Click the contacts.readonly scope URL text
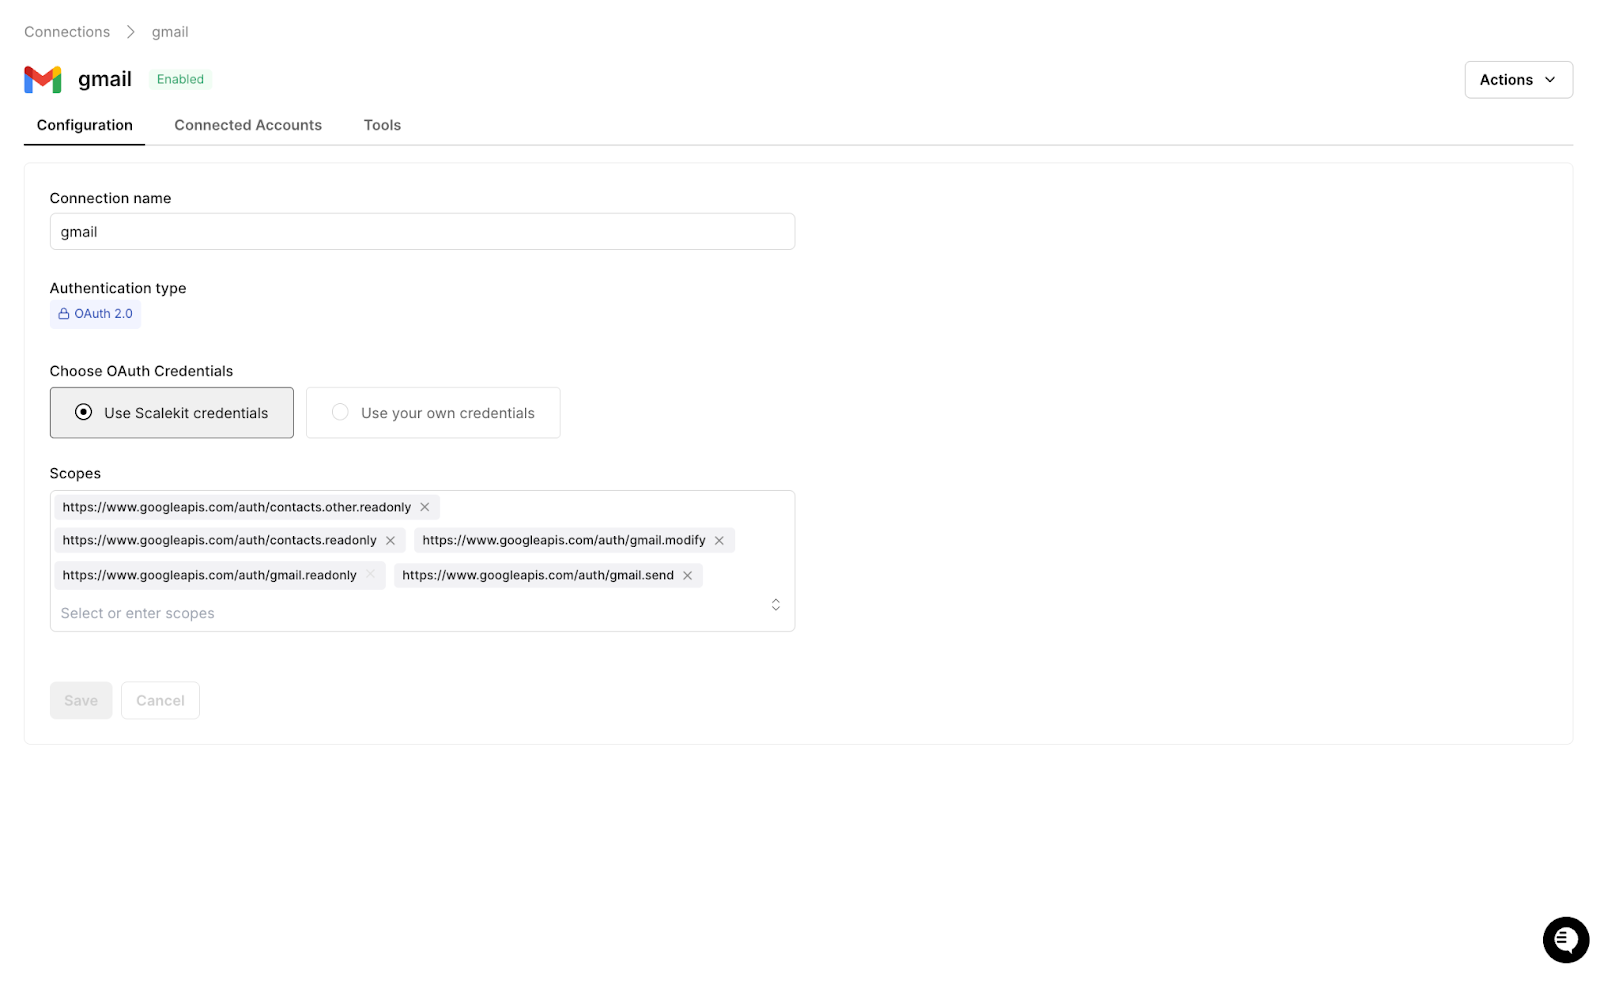The image size is (1600, 983). (220, 540)
